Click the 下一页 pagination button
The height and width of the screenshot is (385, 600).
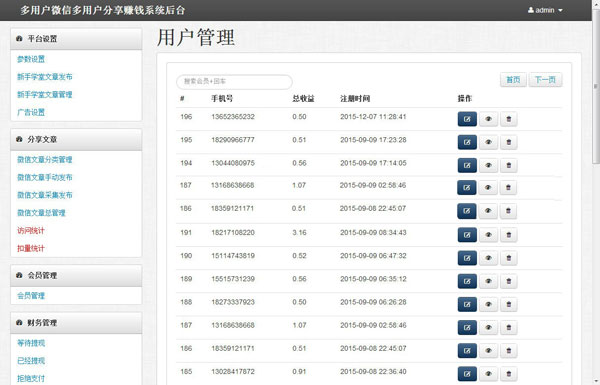point(545,80)
